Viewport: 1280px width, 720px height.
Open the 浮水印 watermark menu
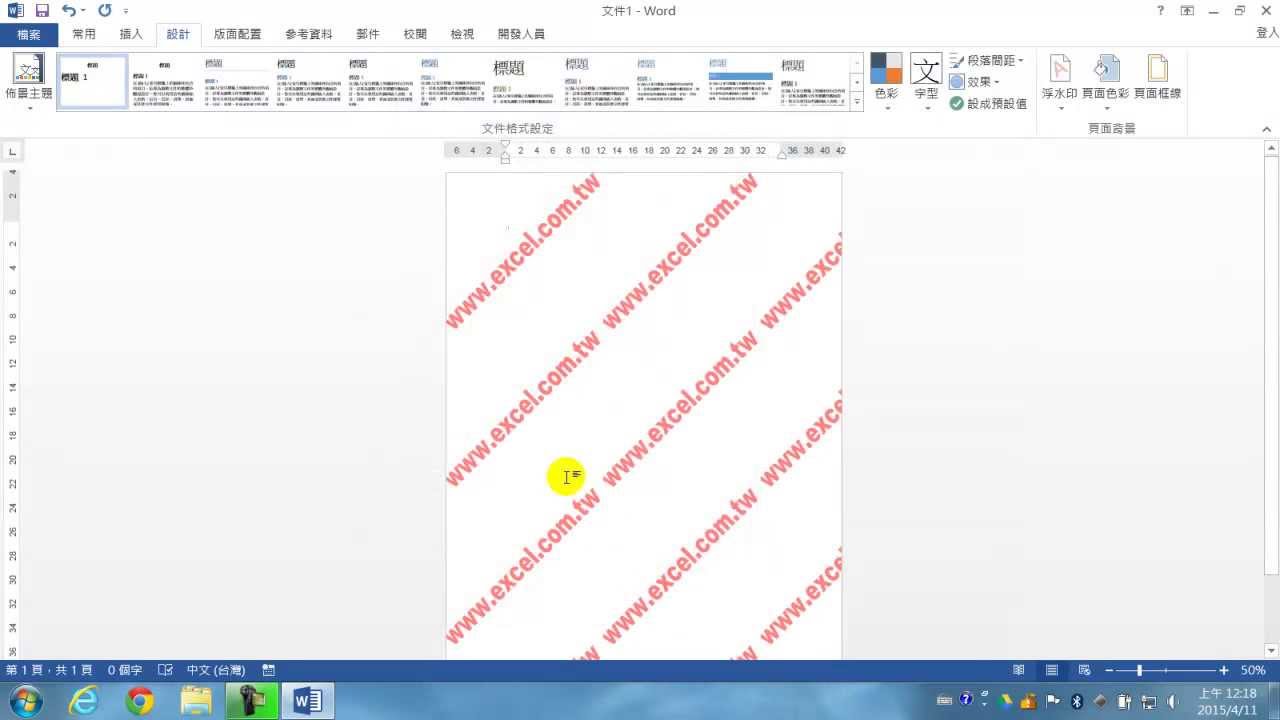click(x=1060, y=81)
